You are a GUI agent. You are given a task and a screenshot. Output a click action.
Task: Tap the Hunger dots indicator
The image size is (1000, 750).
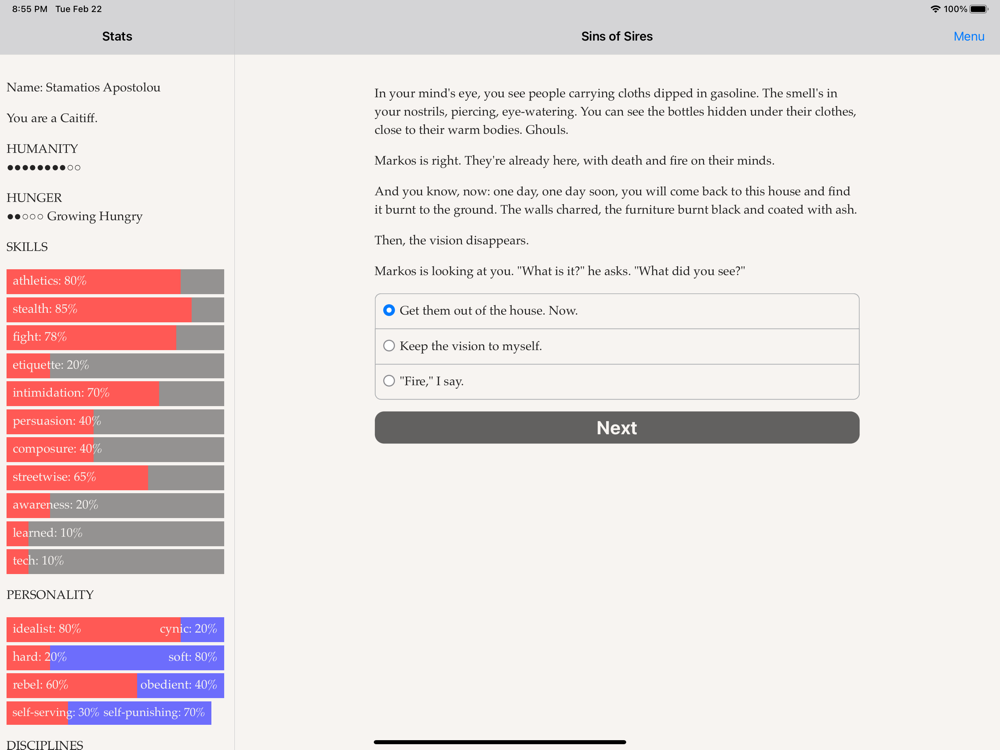(25, 217)
